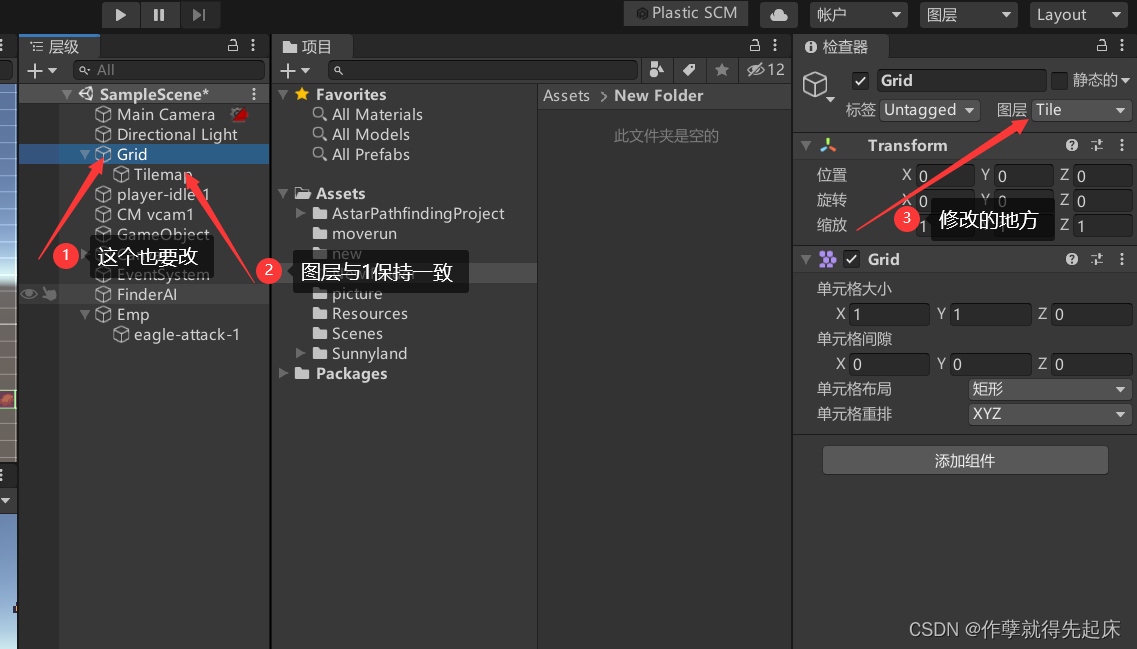Step one frame with the step button
The height and width of the screenshot is (649, 1137).
click(x=198, y=15)
